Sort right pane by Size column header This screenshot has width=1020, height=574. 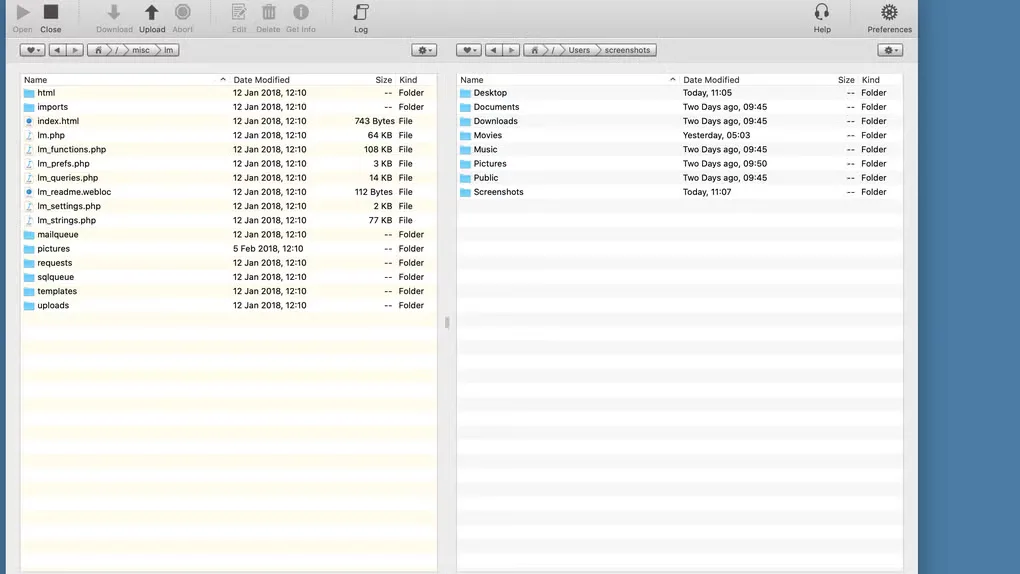tap(846, 80)
